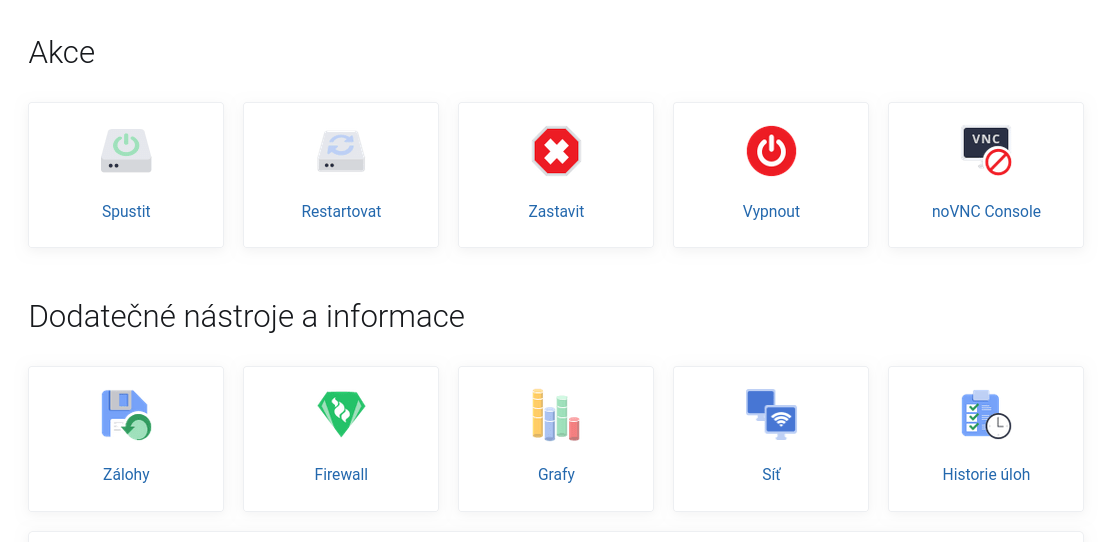Click the Vypnout text link

[x=771, y=211]
